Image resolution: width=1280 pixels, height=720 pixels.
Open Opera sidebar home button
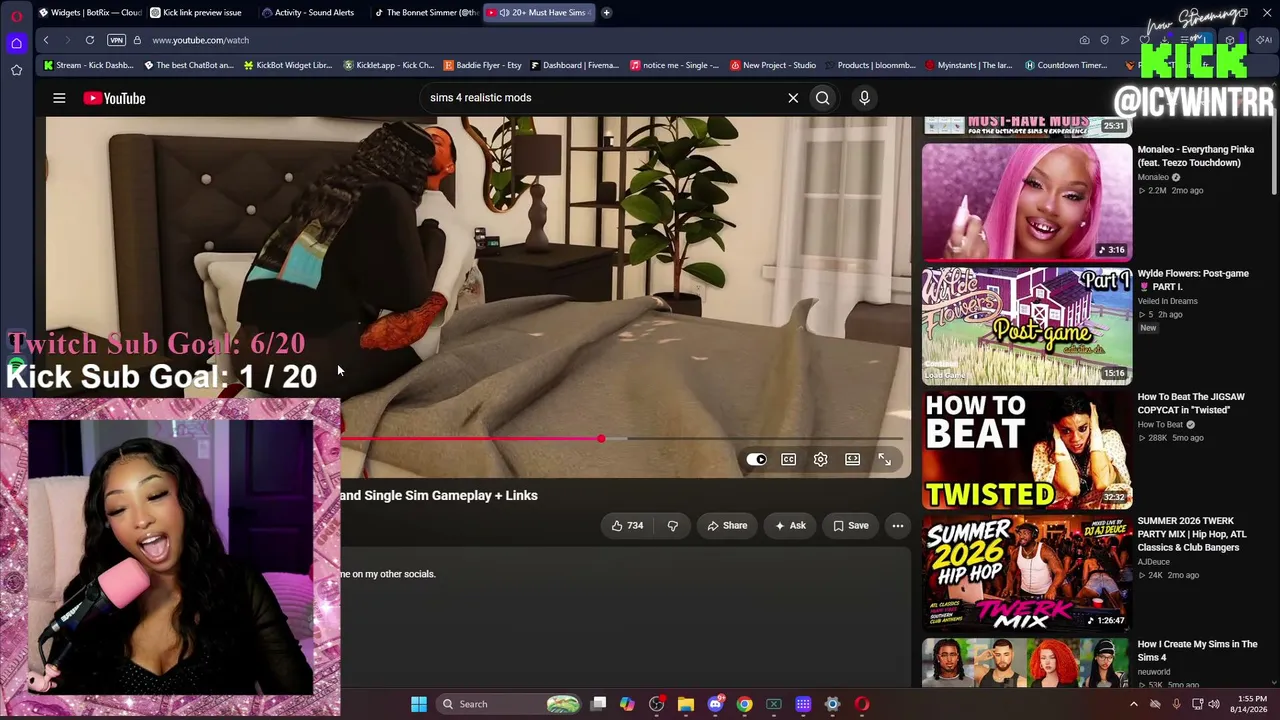point(16,43)
